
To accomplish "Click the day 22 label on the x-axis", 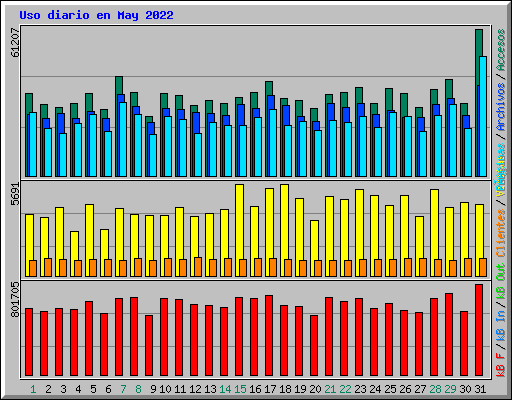I will (345, 389).
